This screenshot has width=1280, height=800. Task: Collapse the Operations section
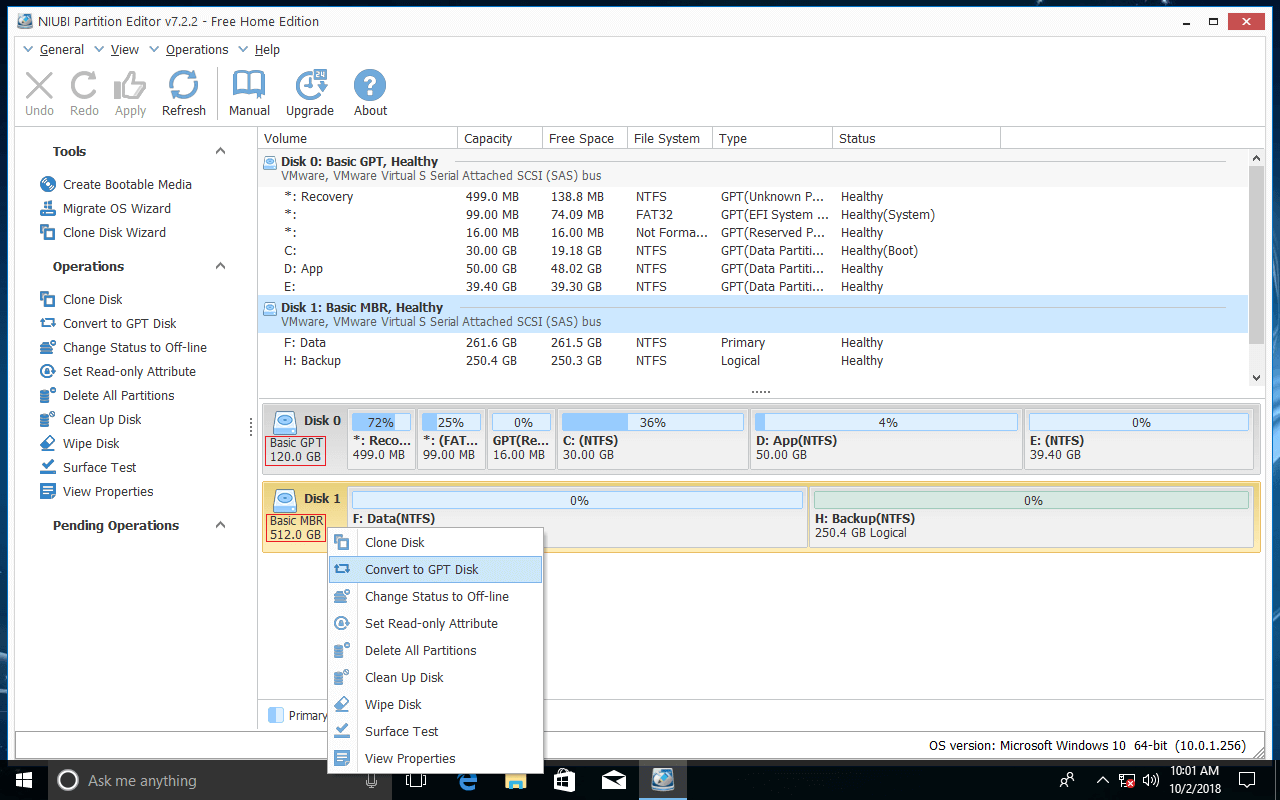(219, 266)
